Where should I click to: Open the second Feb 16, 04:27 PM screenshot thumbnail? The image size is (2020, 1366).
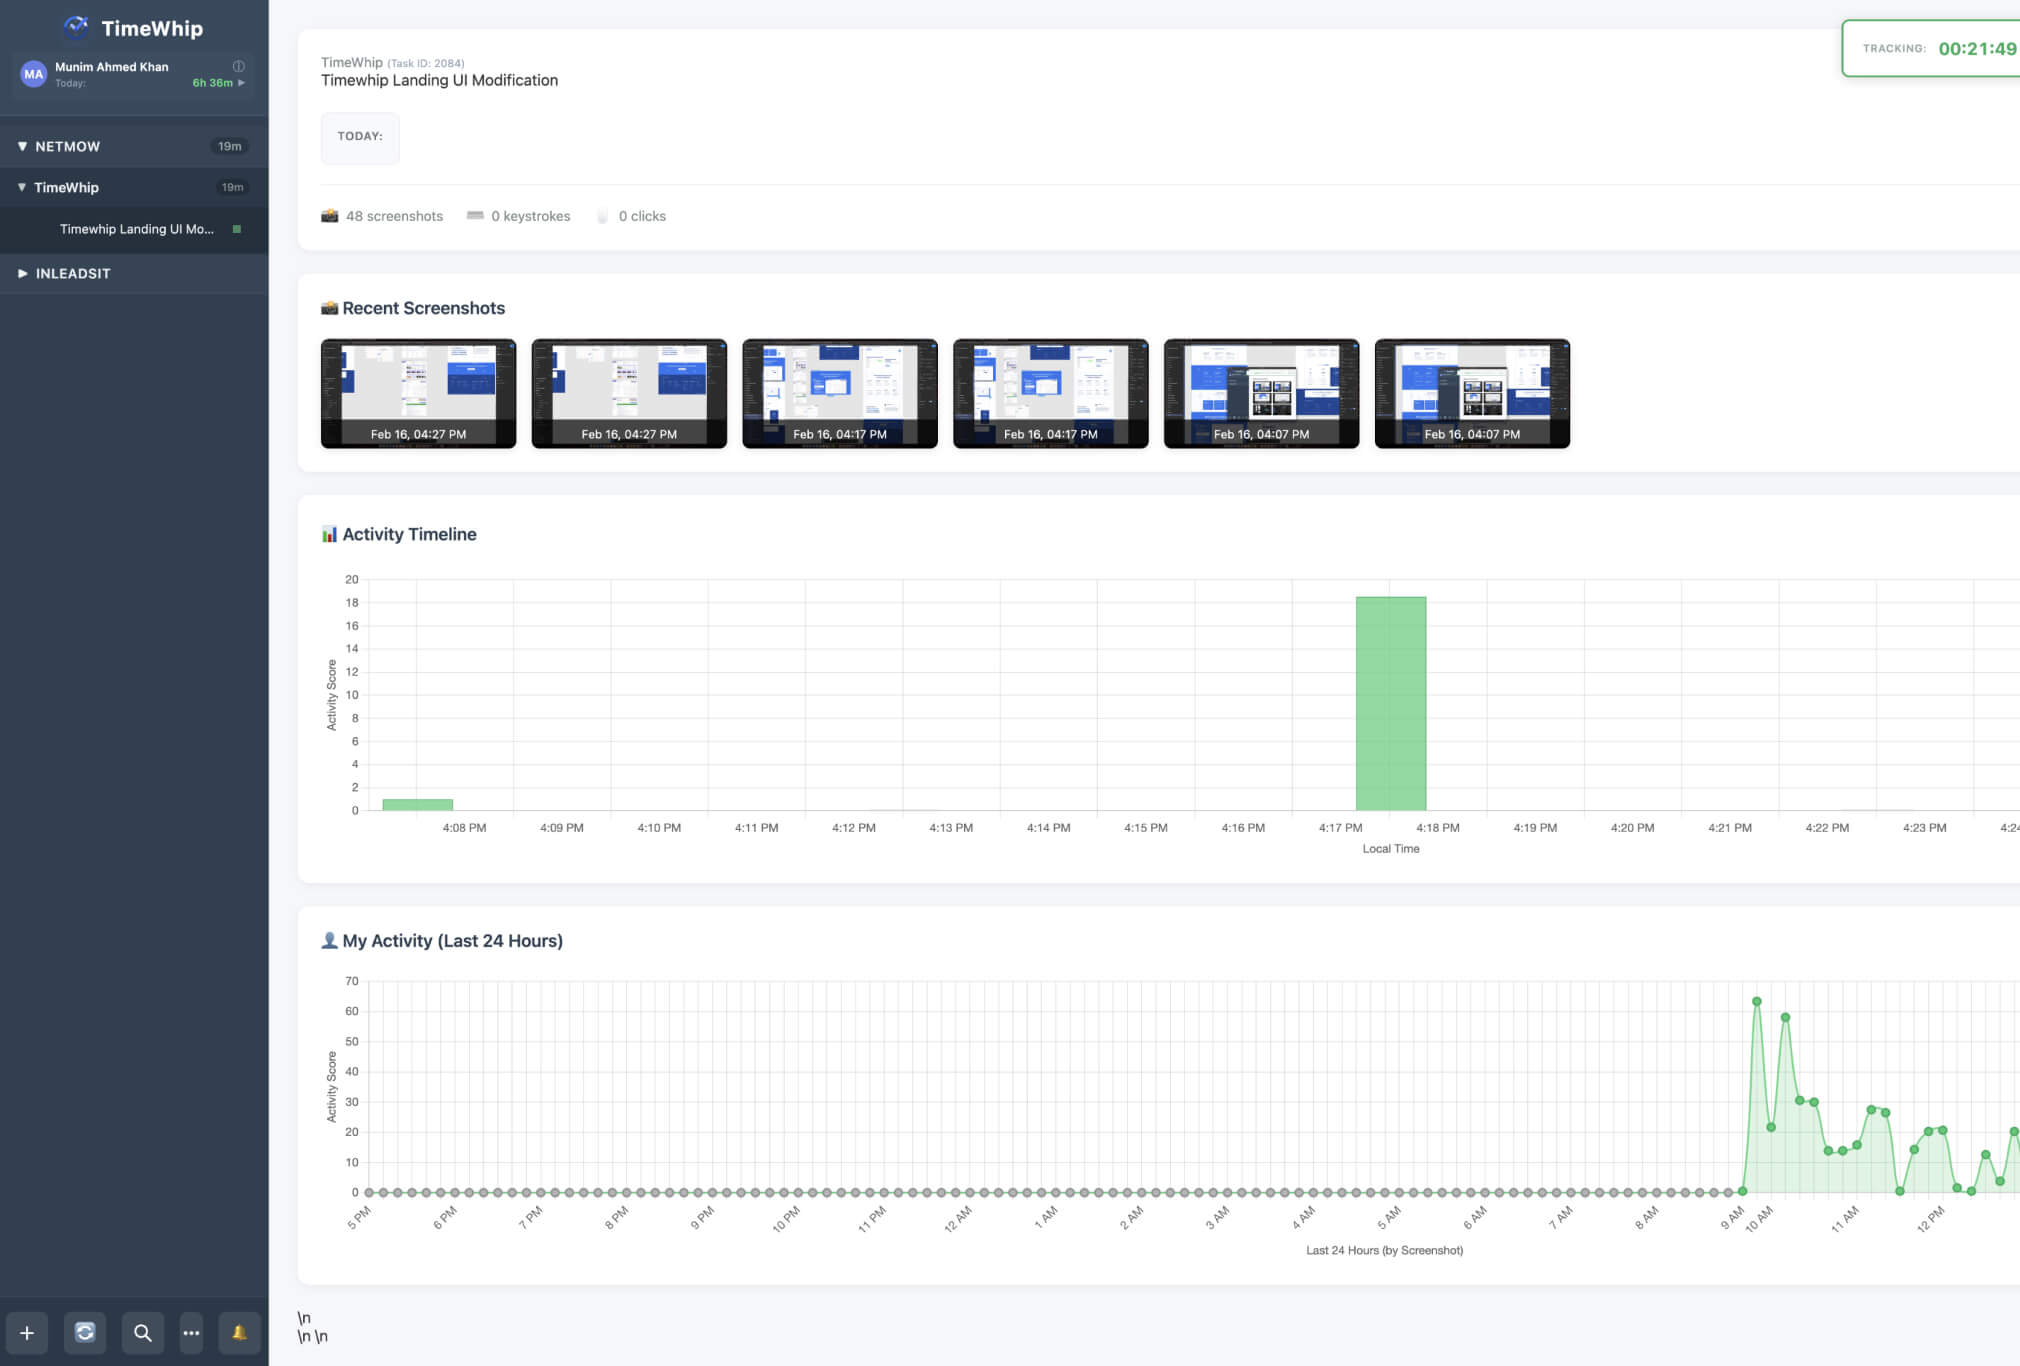point(629,393)
